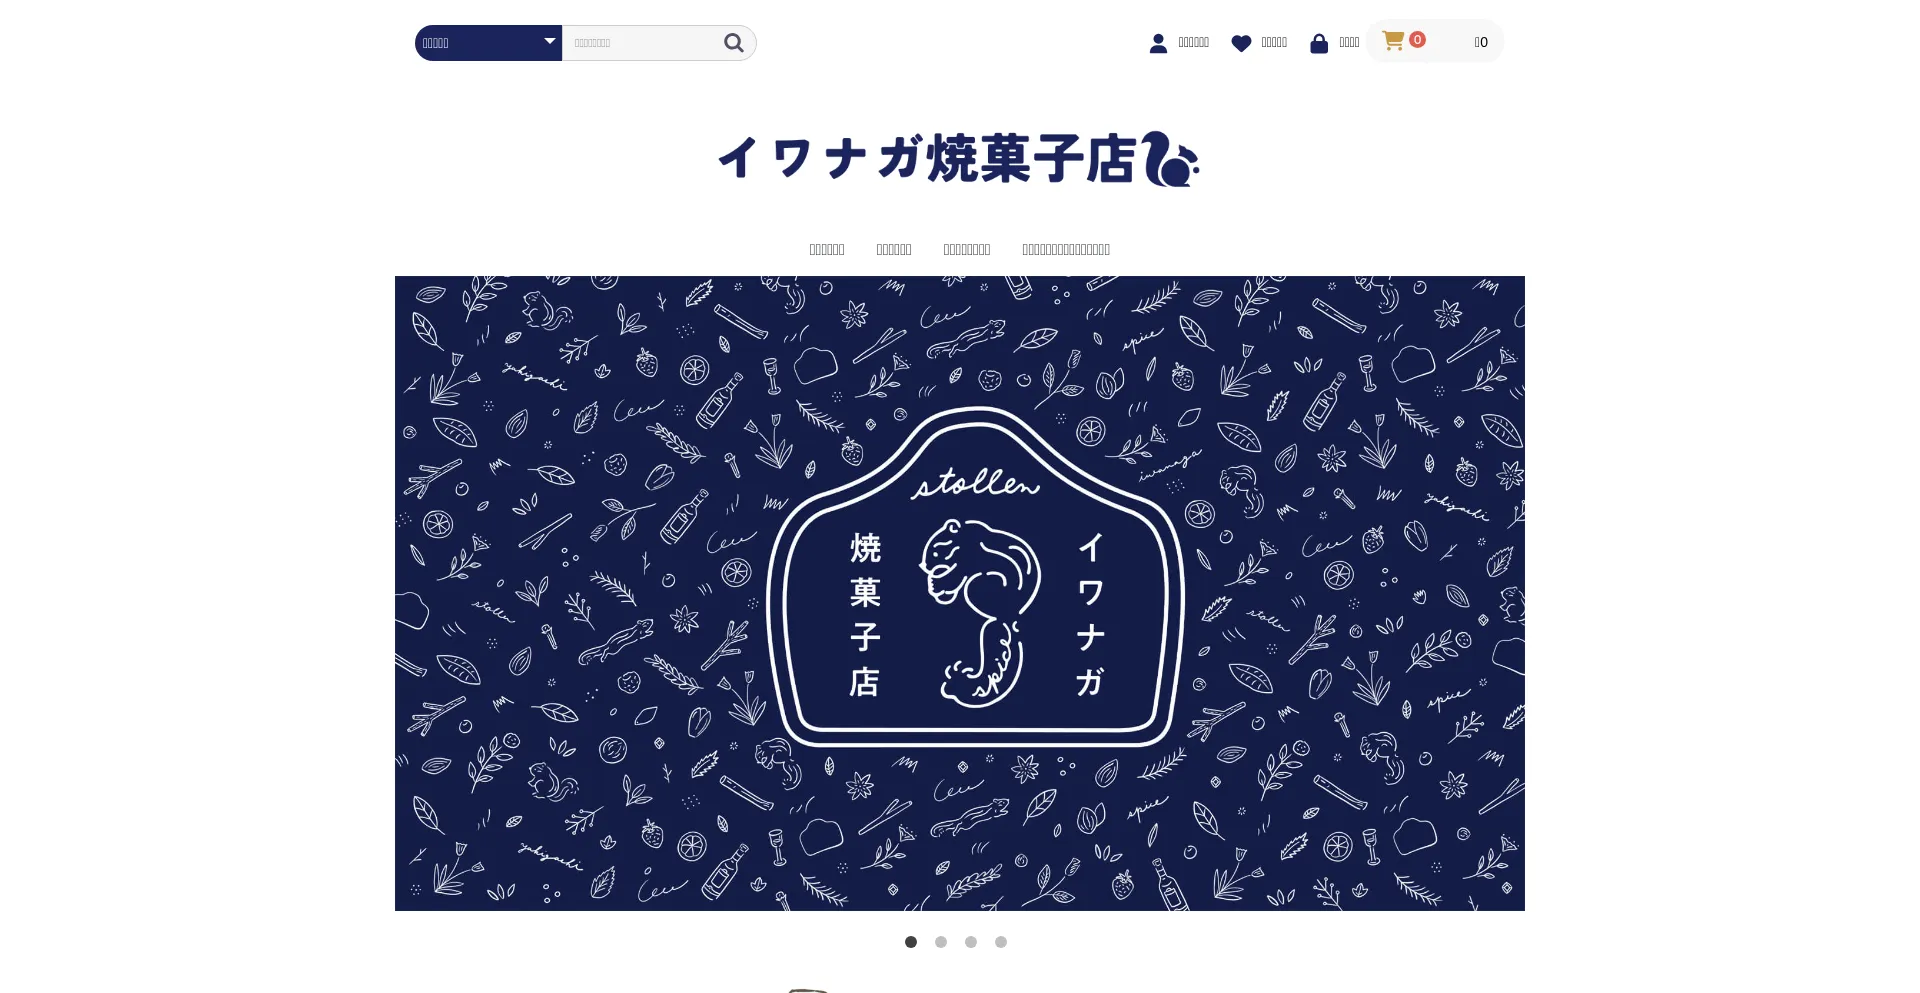Switch to the second carousel slide dot
This screenshot has width=1920, height=993.
click(x=941, y=942)
